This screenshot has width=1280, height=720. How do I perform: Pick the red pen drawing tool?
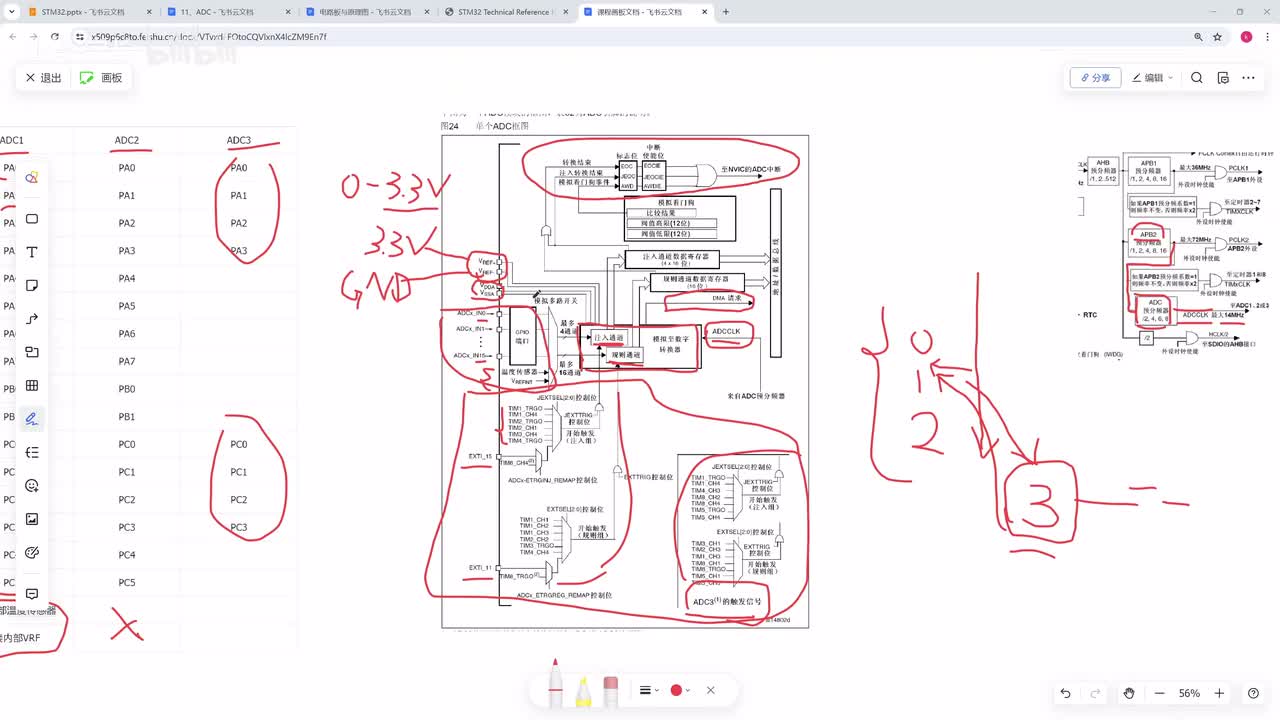555,683
